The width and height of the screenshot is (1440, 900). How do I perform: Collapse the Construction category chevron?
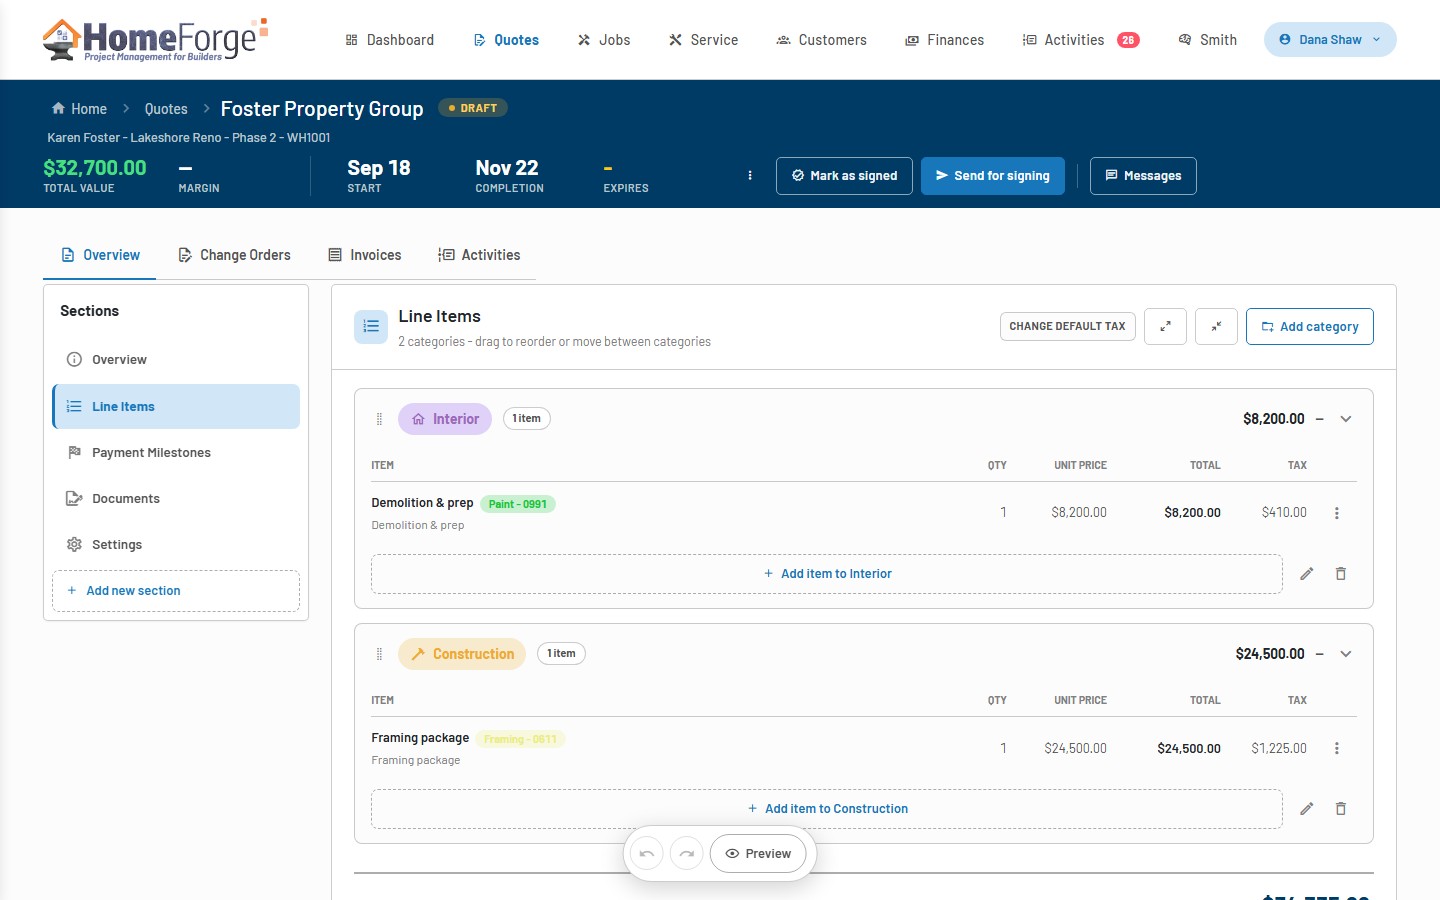pos(1346,654)
